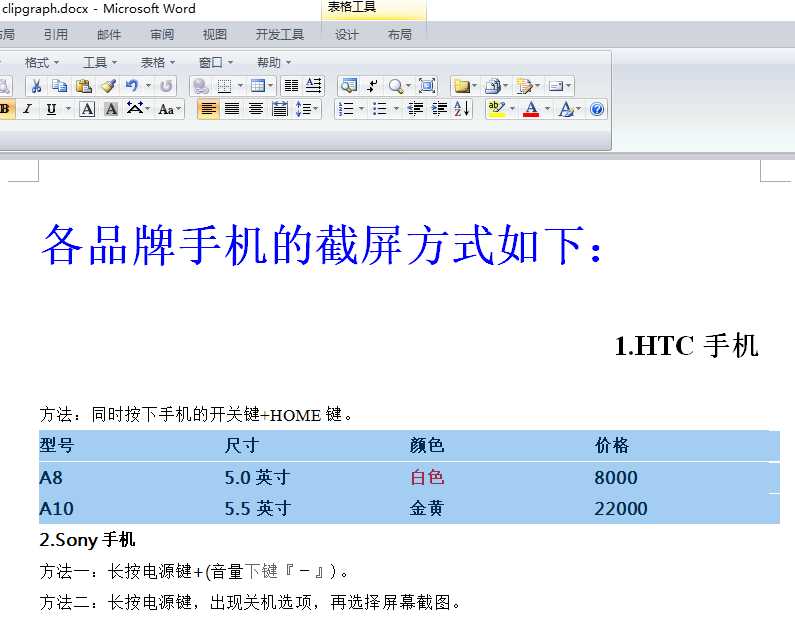
Task: Switch to the 引用 ribbon tab
Action: tap(55, 34)
